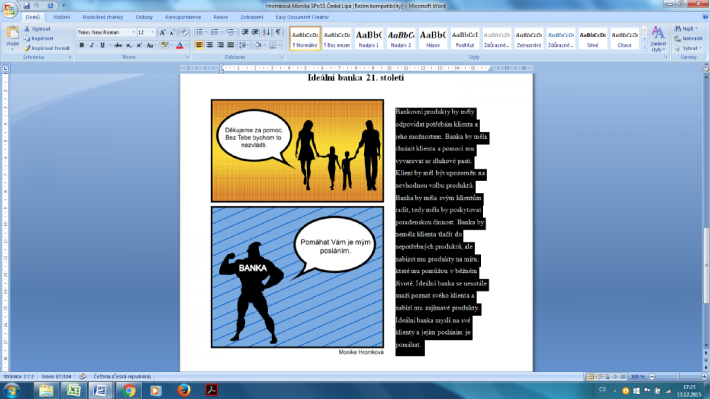This screenshot has width=710, height=399.
Task: Click Vyjmout (Cut)
Action: point(37,29)
